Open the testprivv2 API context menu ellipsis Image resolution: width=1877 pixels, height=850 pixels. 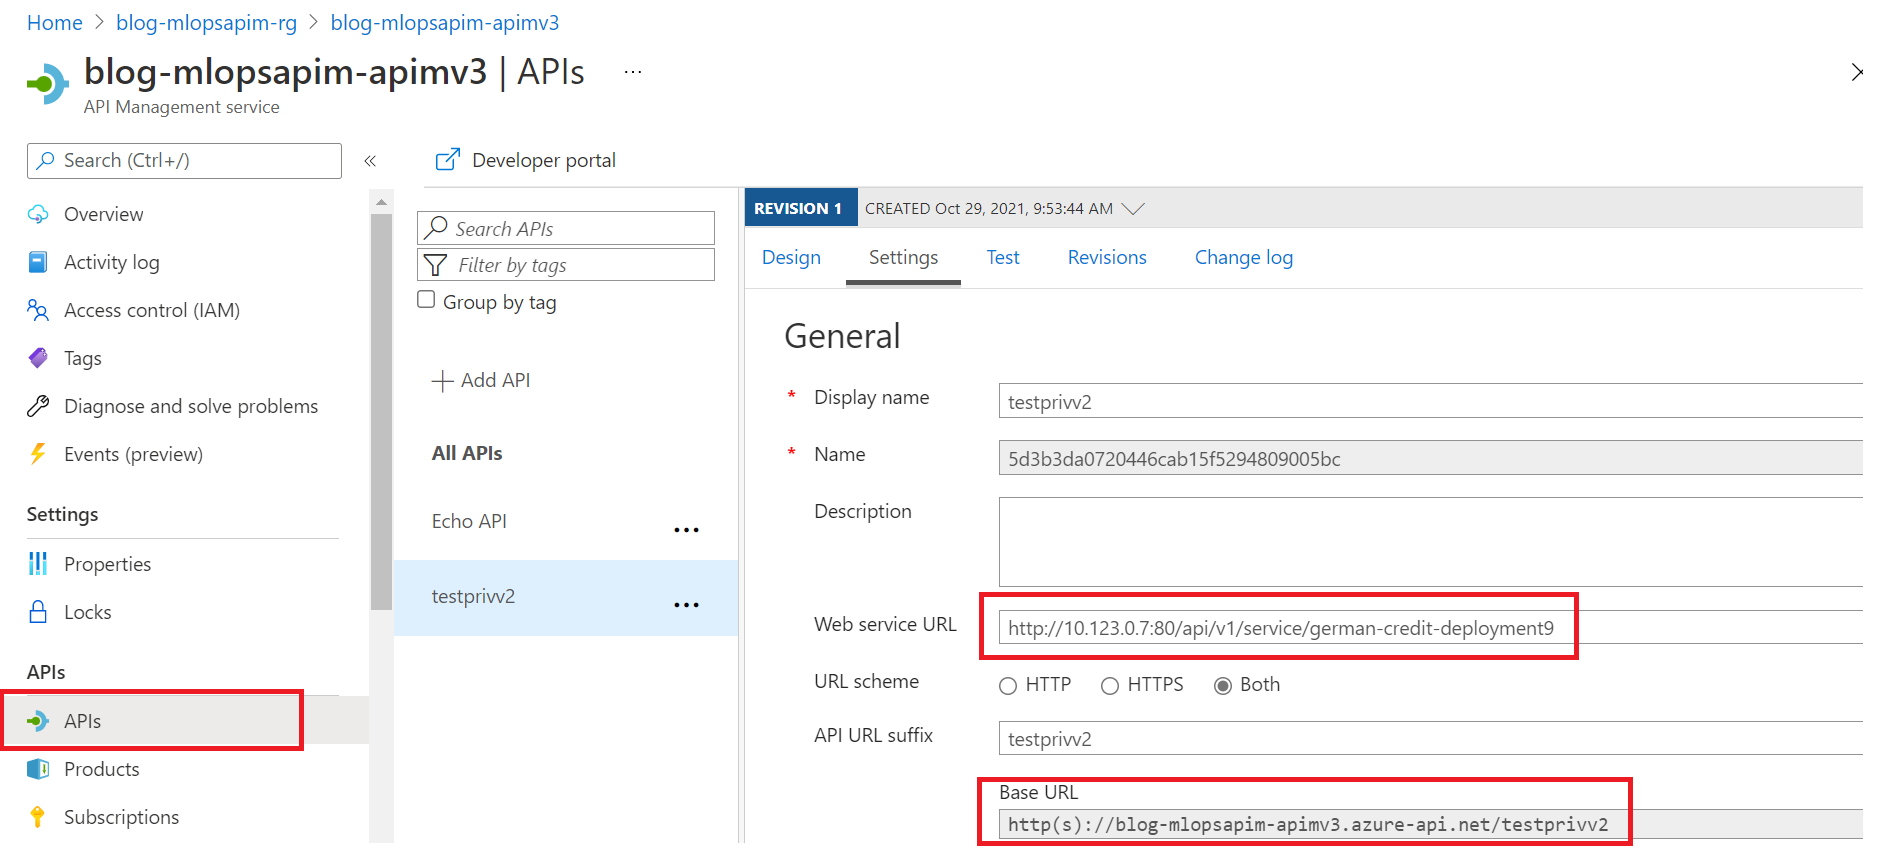coord(686,605)
